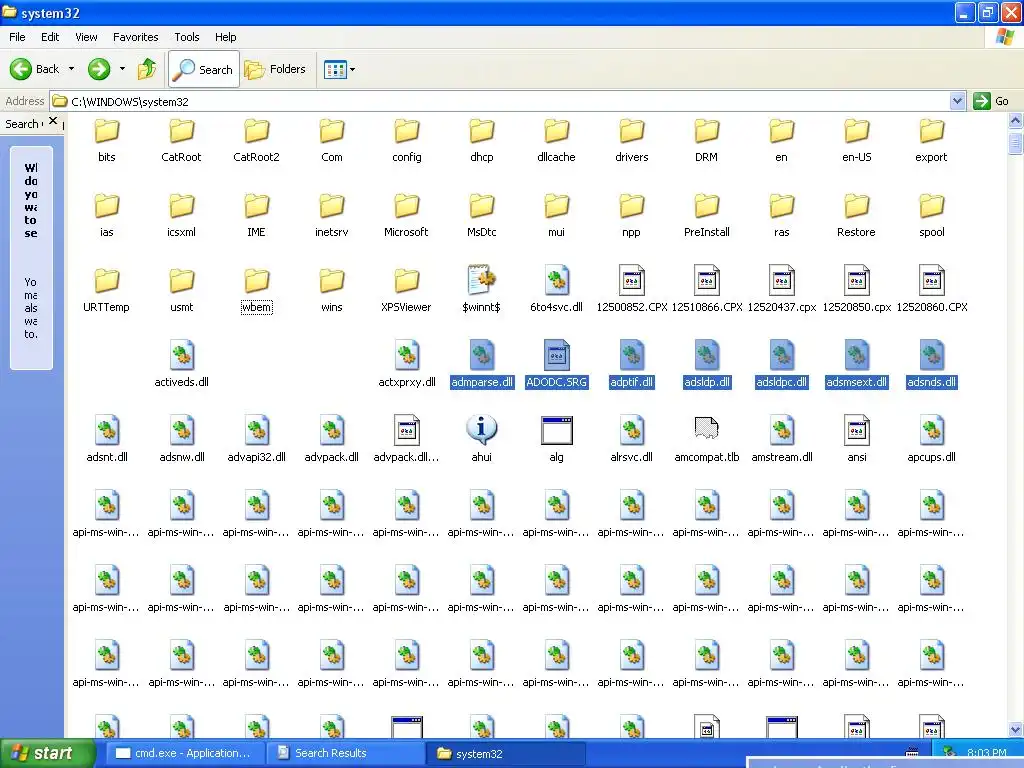Select the PreInstall folder

pos(707,216)
